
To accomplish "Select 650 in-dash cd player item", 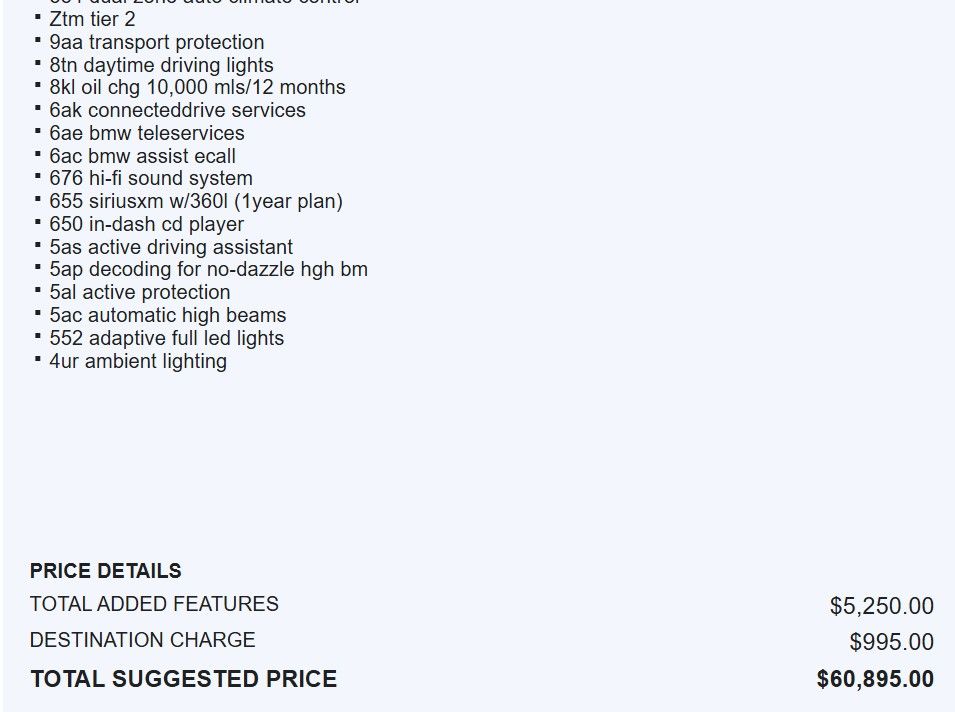I will 147,224.
